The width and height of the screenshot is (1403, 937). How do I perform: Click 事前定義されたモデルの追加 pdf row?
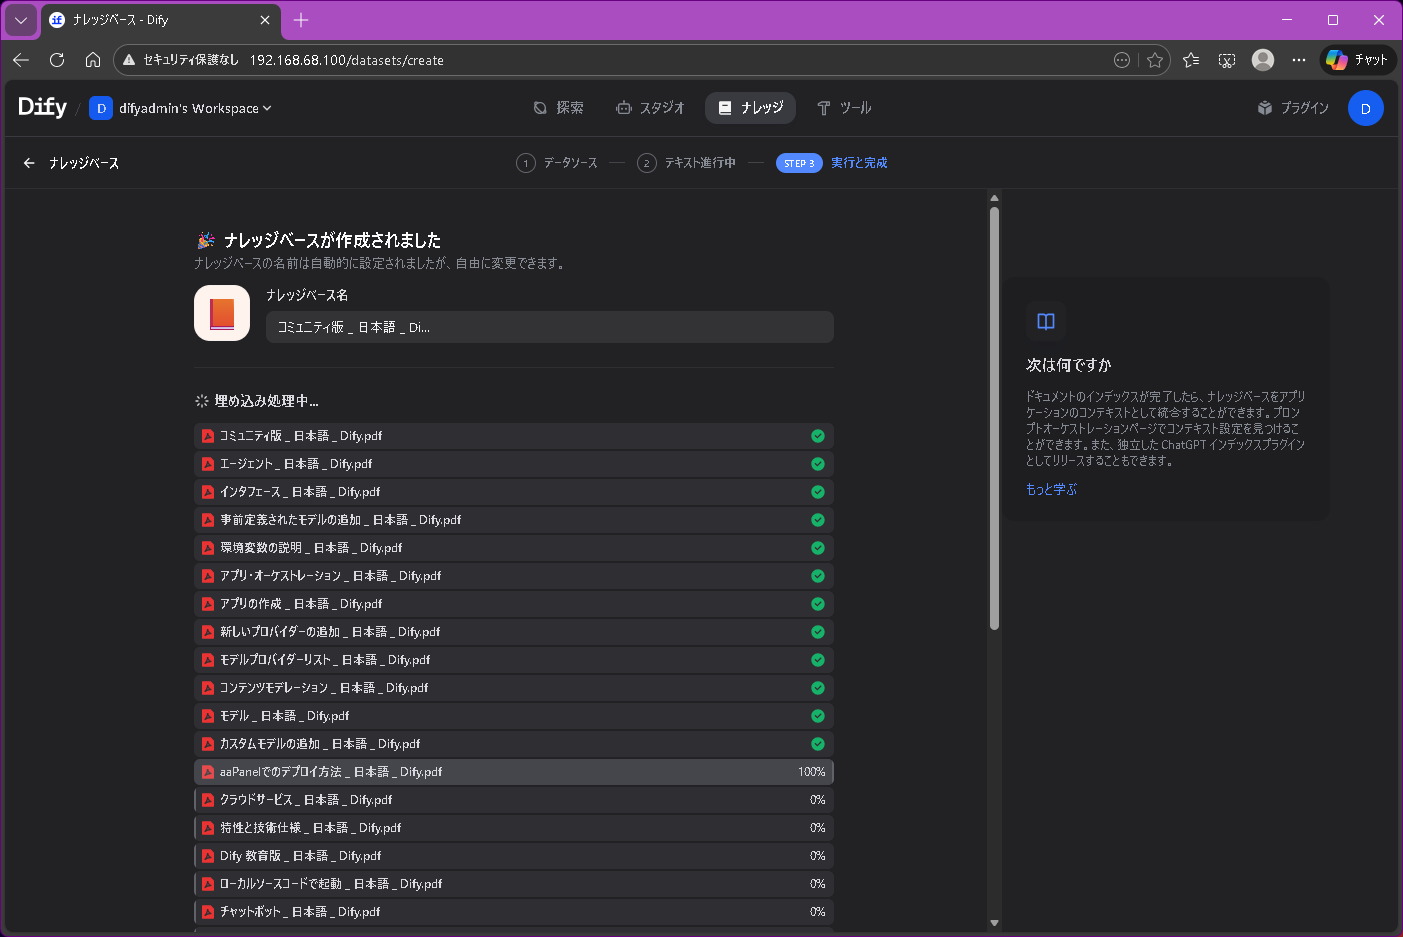click(x=514, y=520)
